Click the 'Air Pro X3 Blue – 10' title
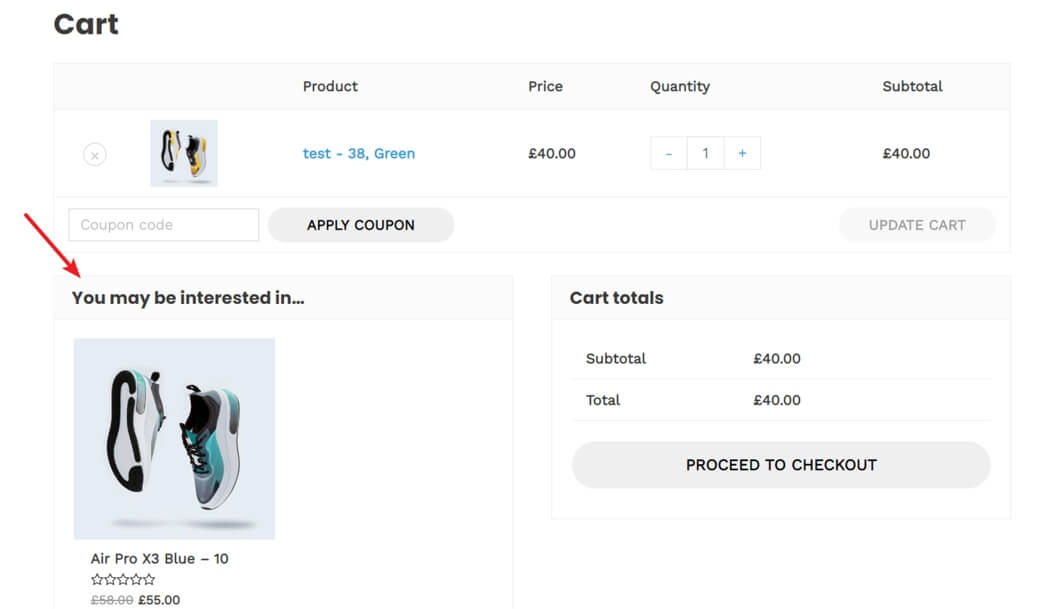The height and width of the screenshot is (609, 1062). pos(159,558)
